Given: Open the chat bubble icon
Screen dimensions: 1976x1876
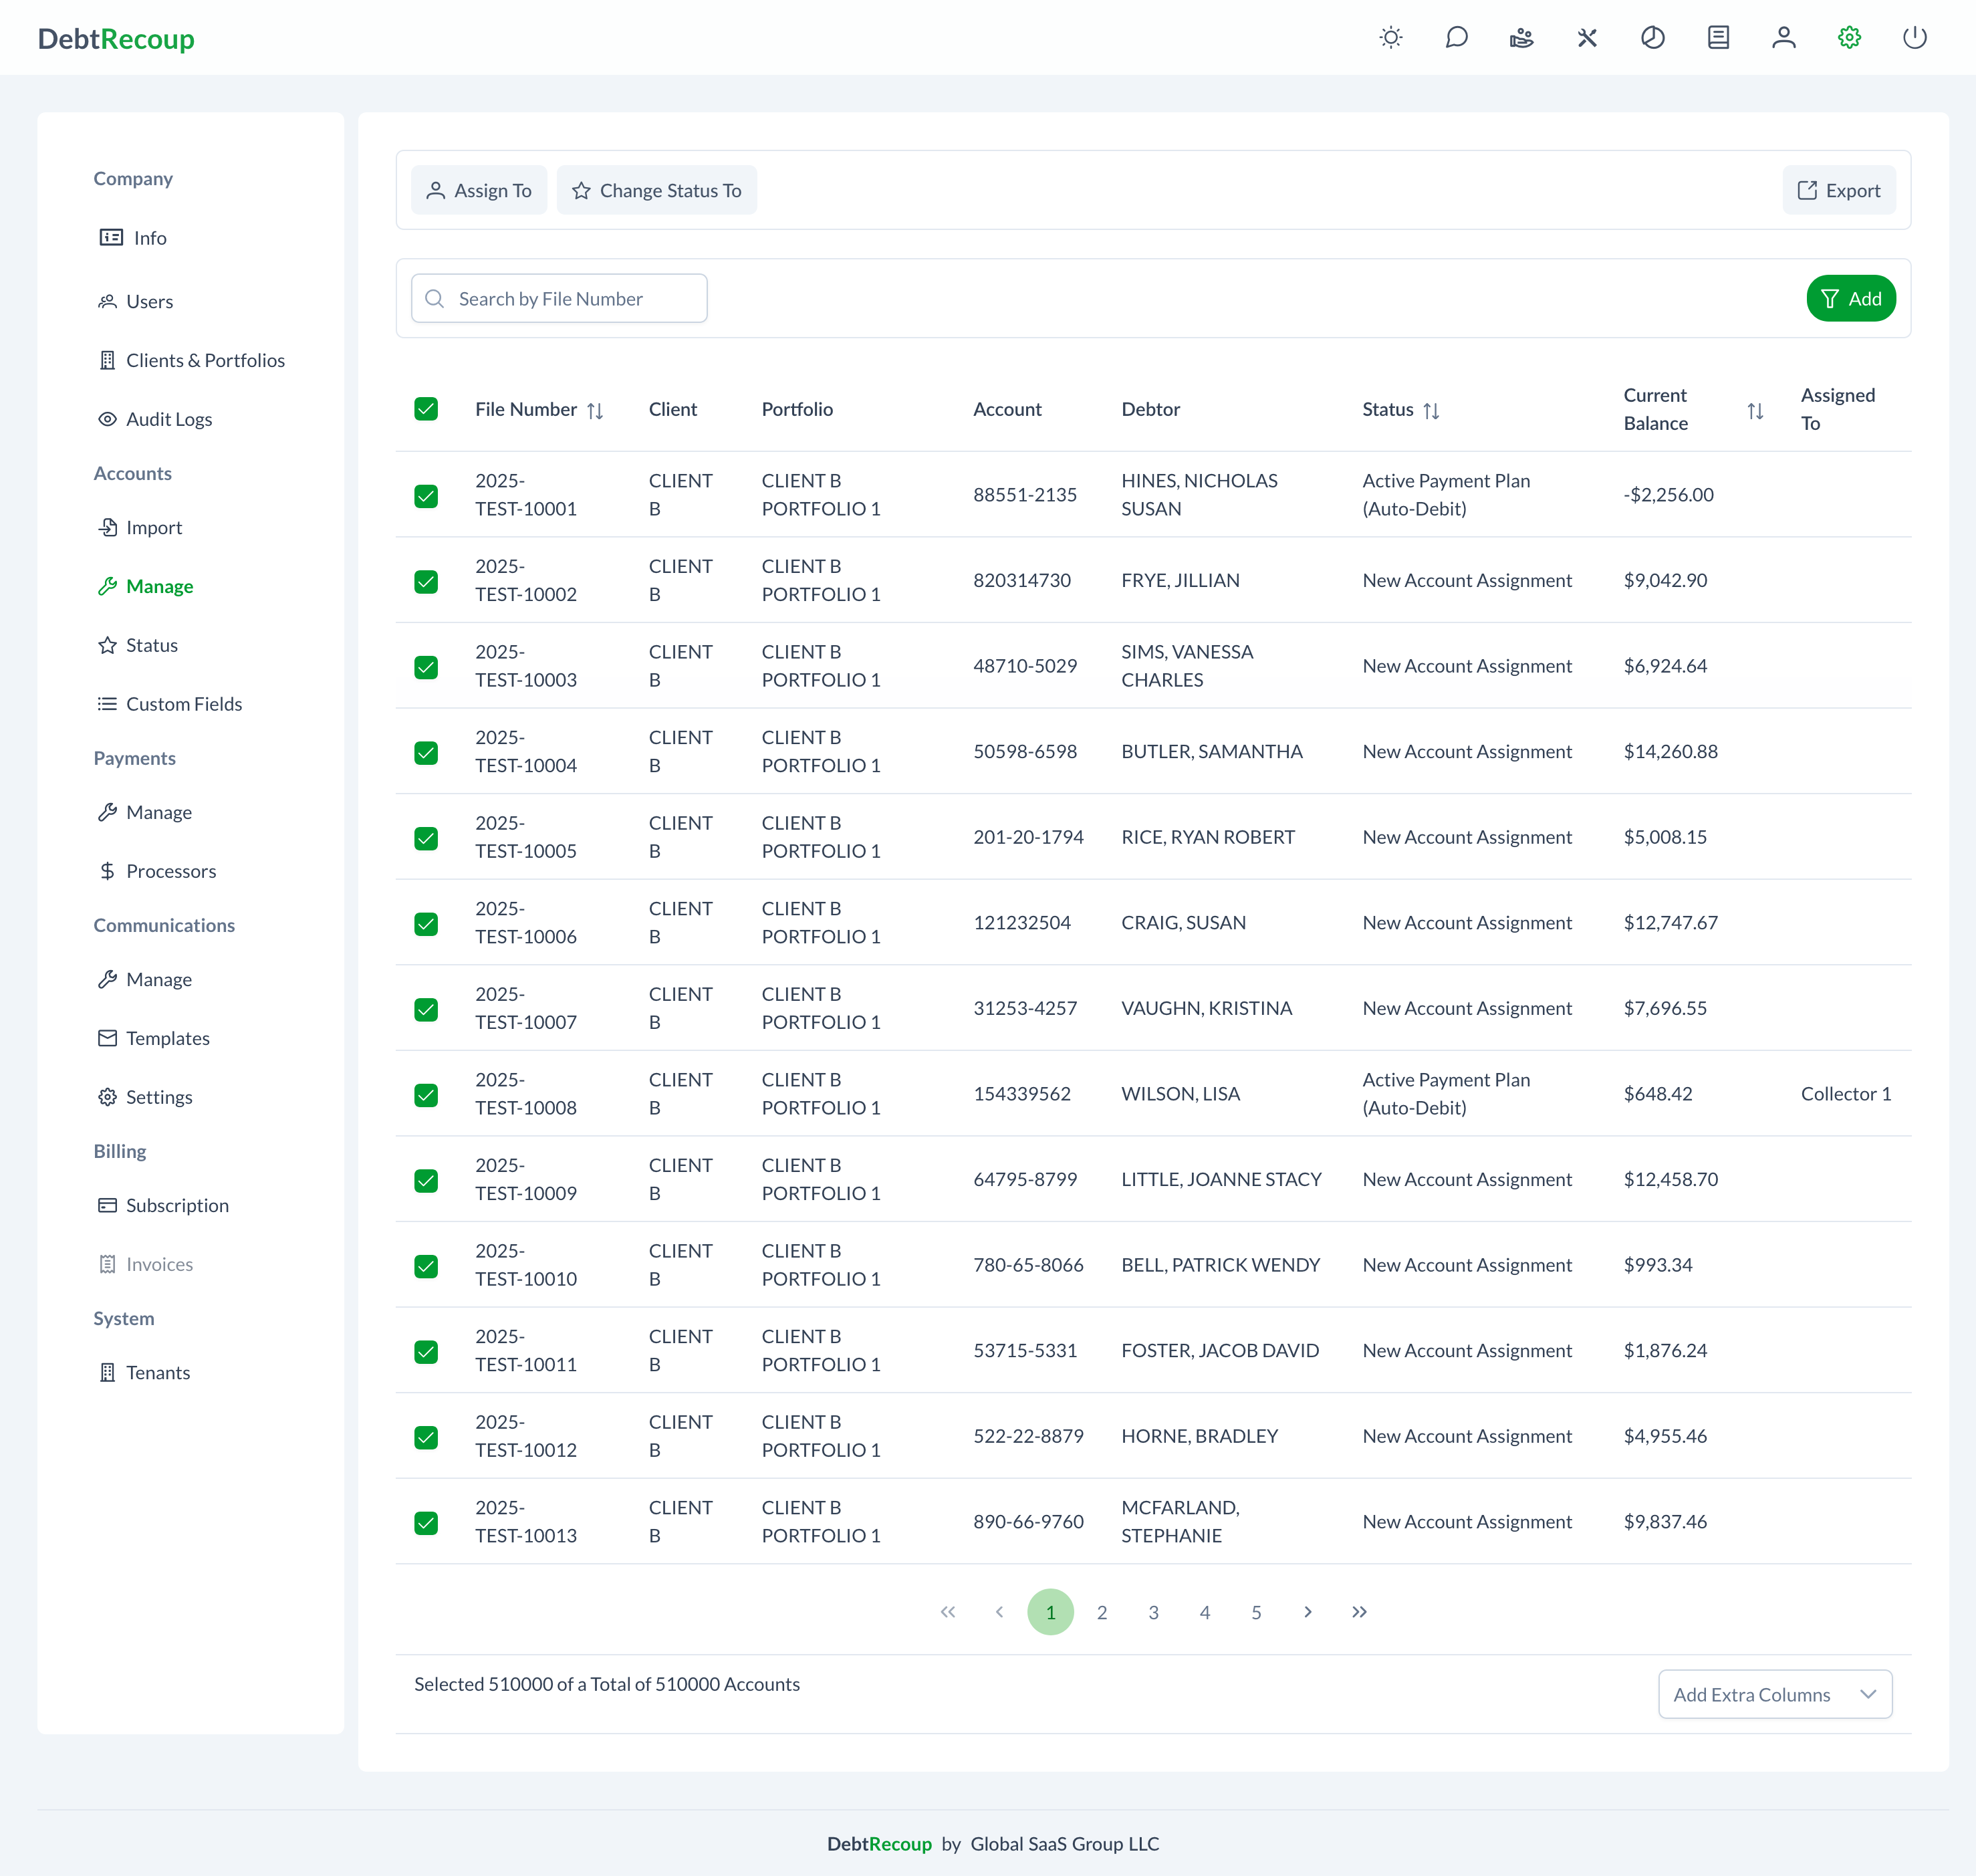Looking at the screenshot, I should (x=1456, y=38).
